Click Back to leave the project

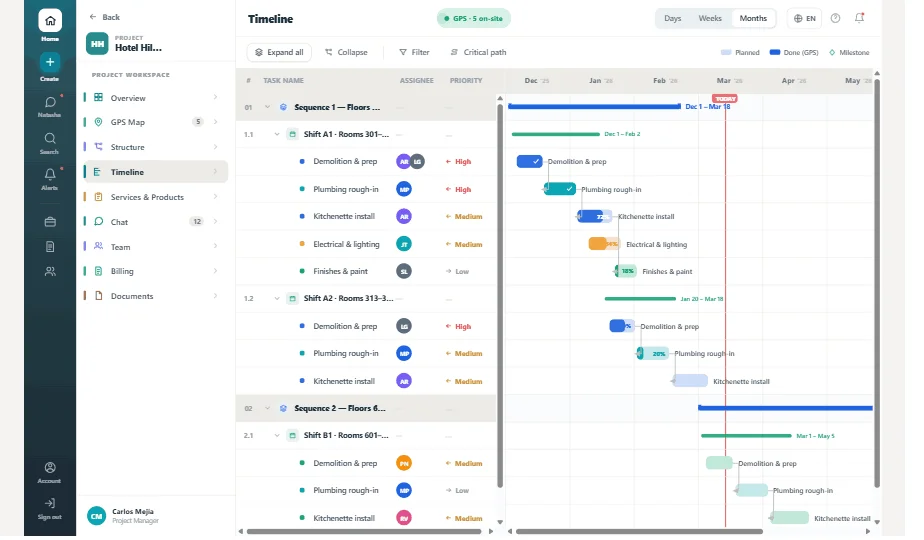coord(104,17)
